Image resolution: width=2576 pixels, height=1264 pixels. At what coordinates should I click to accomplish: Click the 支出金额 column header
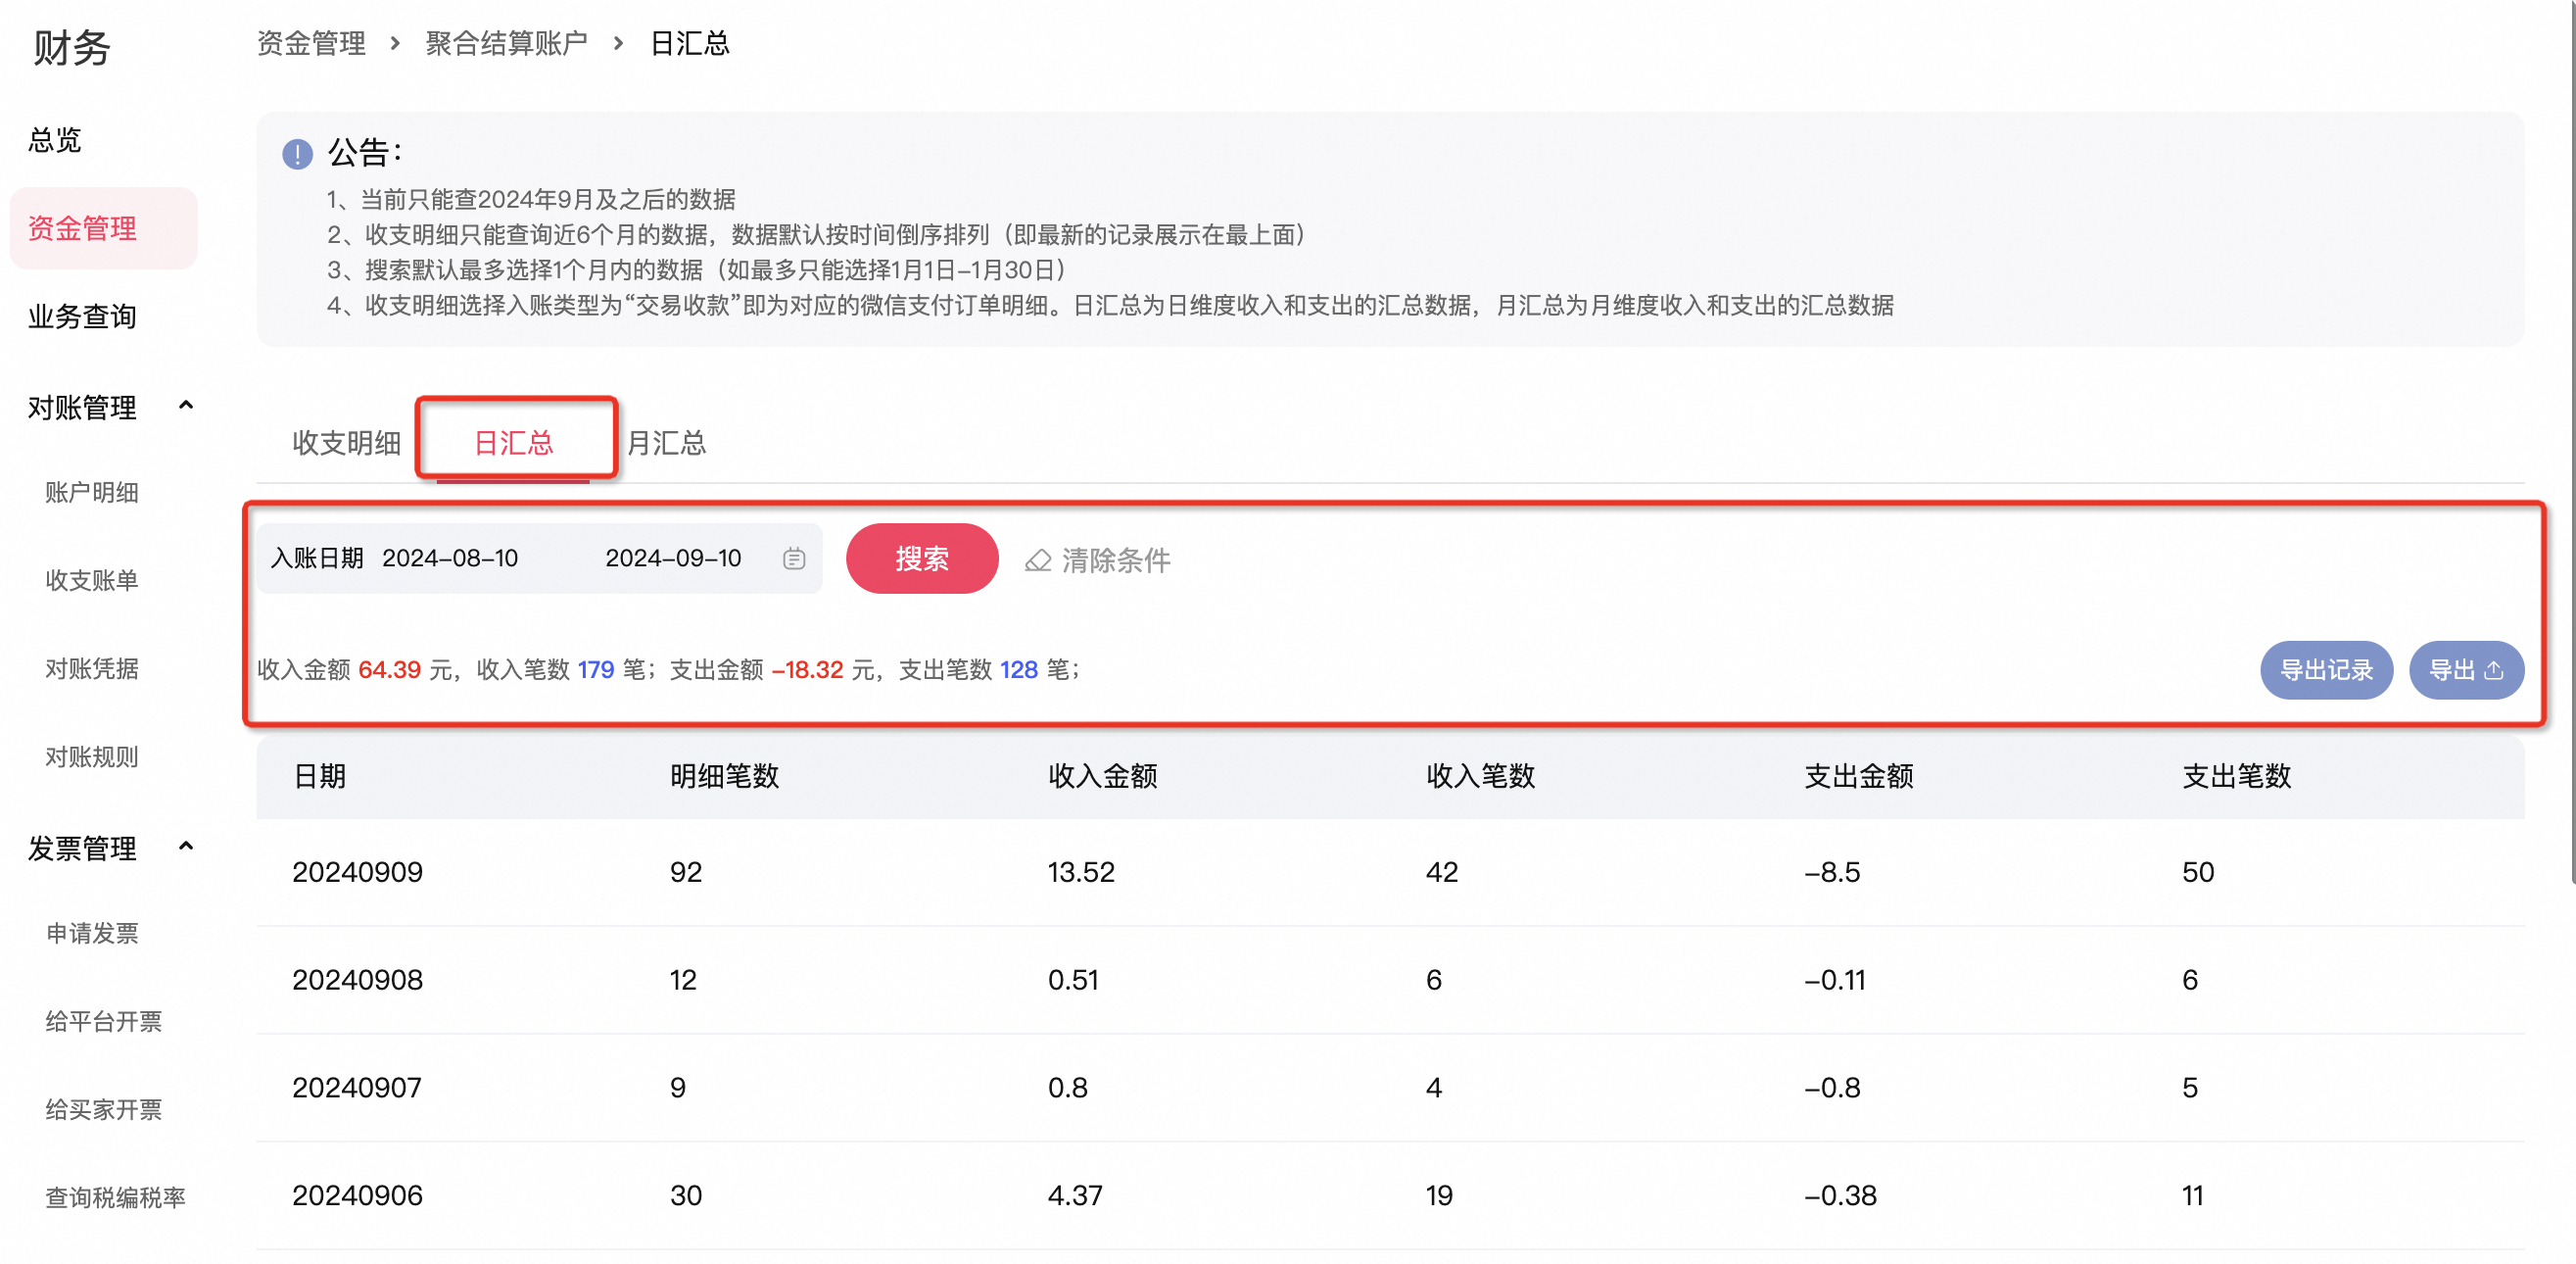(1858, 776)
